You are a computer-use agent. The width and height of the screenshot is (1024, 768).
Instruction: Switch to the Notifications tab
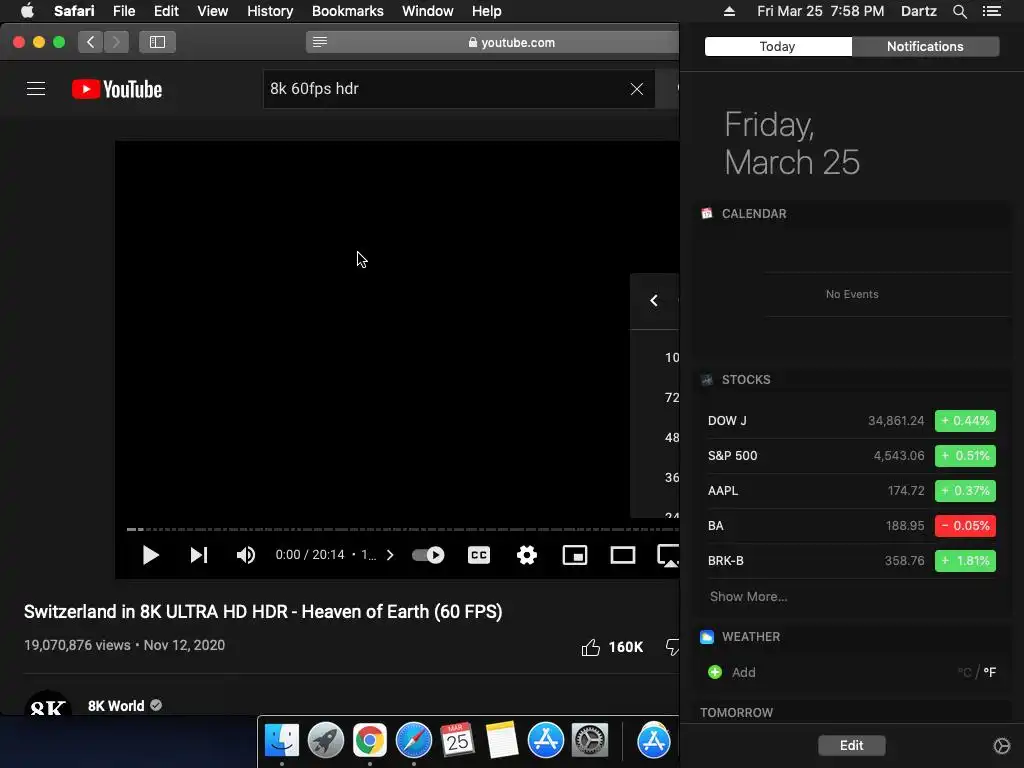[925, 46]
